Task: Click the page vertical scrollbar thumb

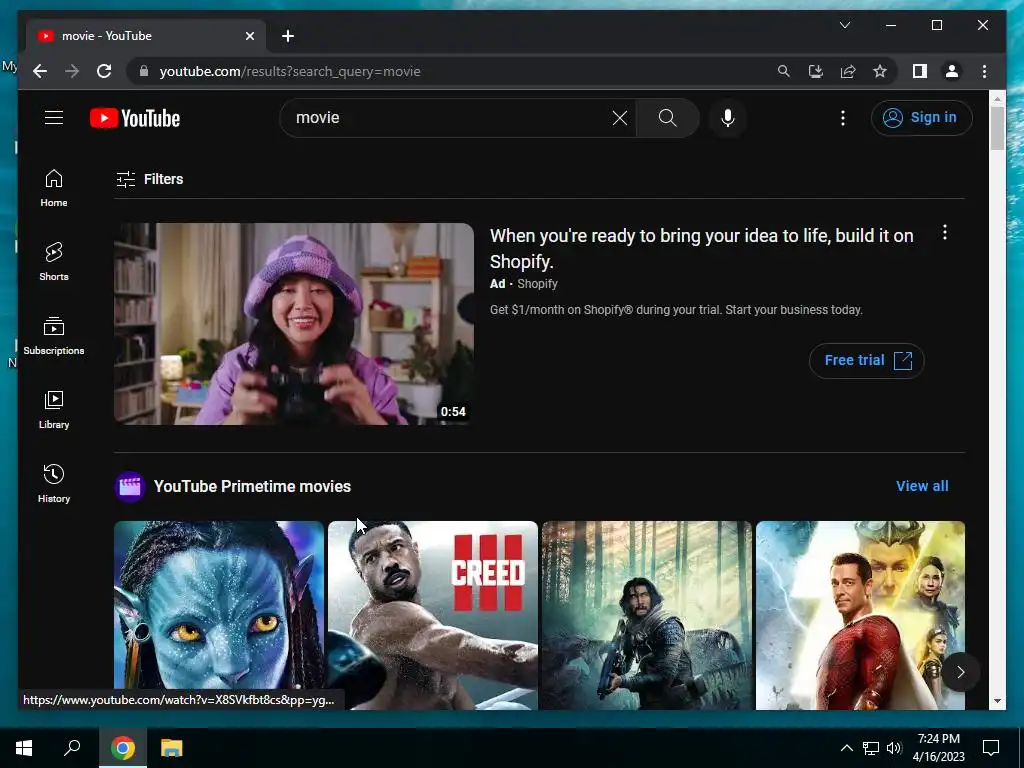Action: (997, 128)
